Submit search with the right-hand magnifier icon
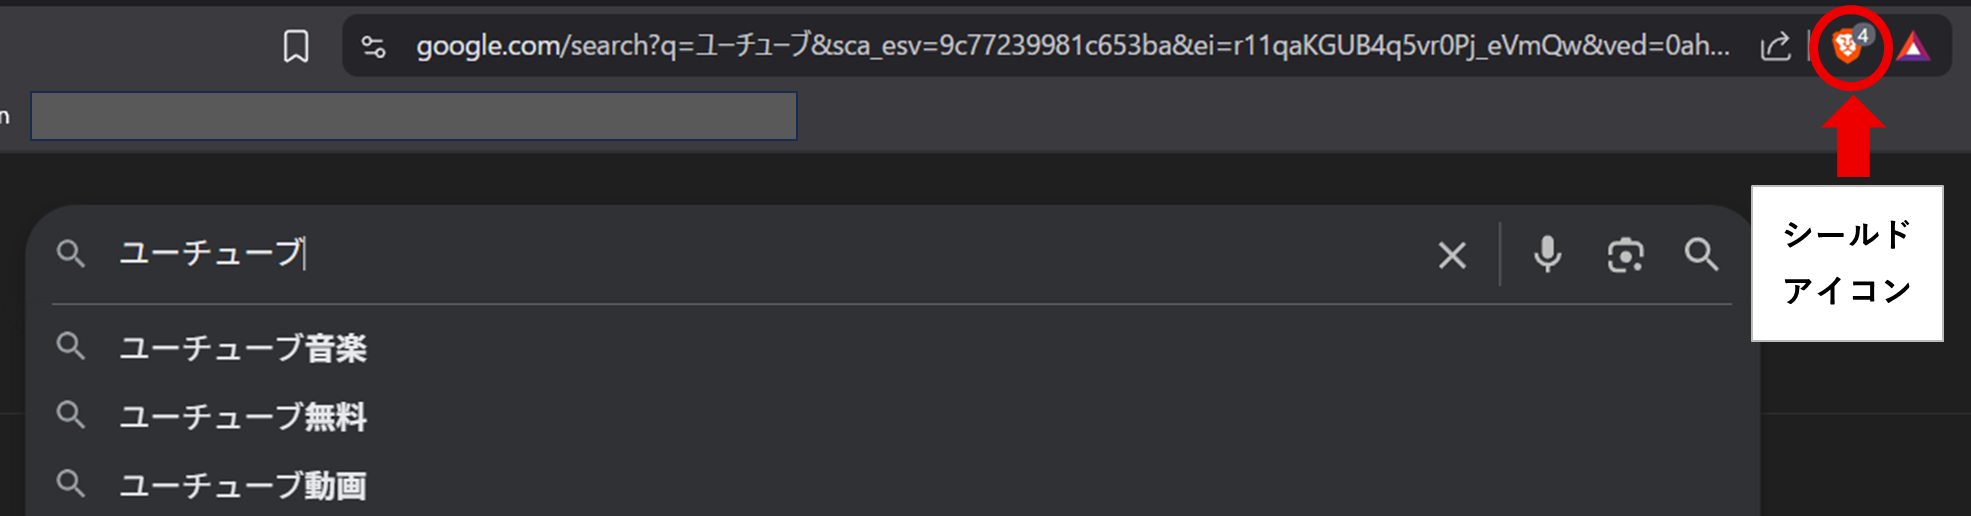 tap(1701, 254)
